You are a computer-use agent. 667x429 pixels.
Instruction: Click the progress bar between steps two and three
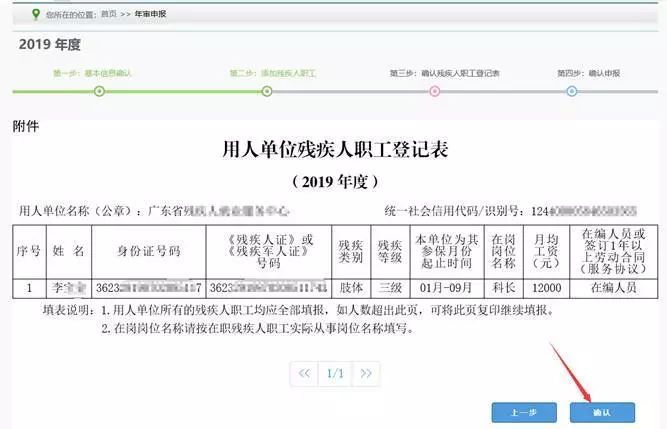coord(350,91)
